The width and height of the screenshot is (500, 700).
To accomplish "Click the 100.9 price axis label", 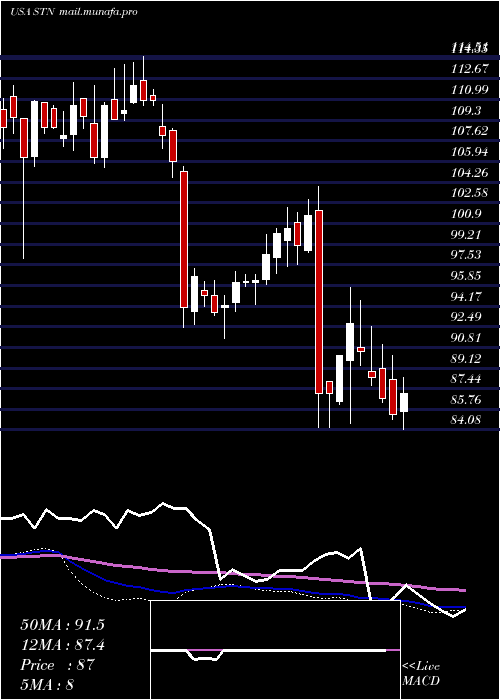I will pos(467,213).
